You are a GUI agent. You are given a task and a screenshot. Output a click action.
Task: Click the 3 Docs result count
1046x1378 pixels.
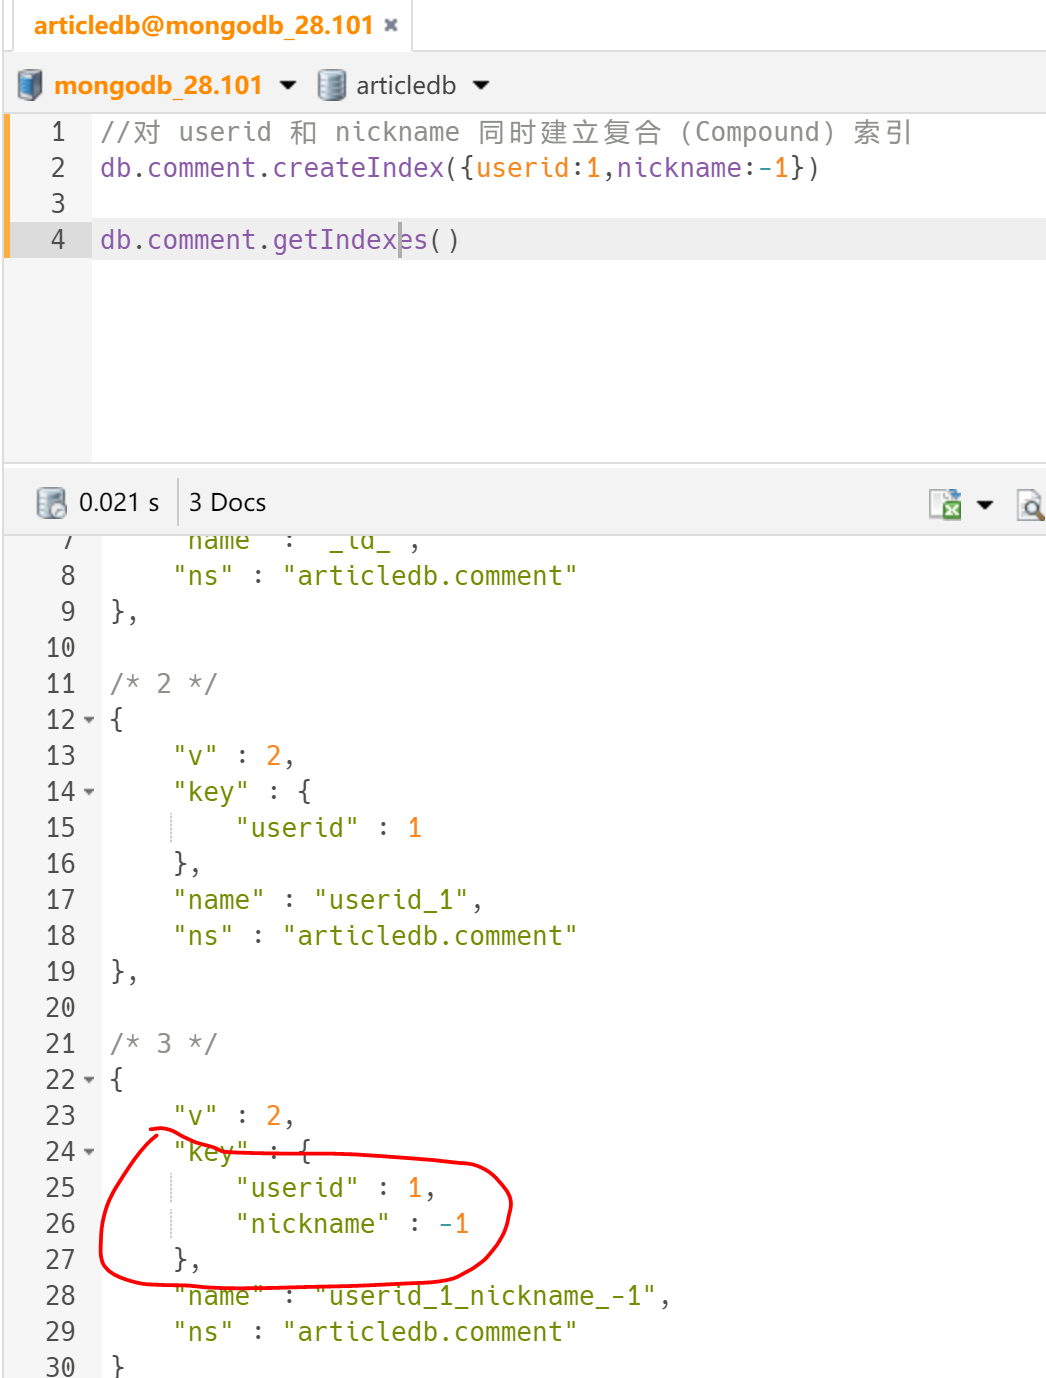click(228, 502)
